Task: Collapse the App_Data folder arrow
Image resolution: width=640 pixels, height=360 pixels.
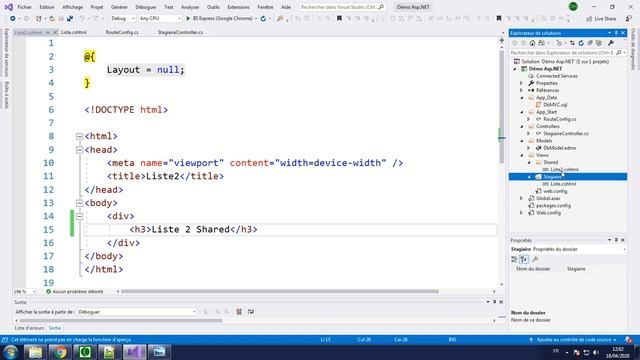Action: pos(522,98)
